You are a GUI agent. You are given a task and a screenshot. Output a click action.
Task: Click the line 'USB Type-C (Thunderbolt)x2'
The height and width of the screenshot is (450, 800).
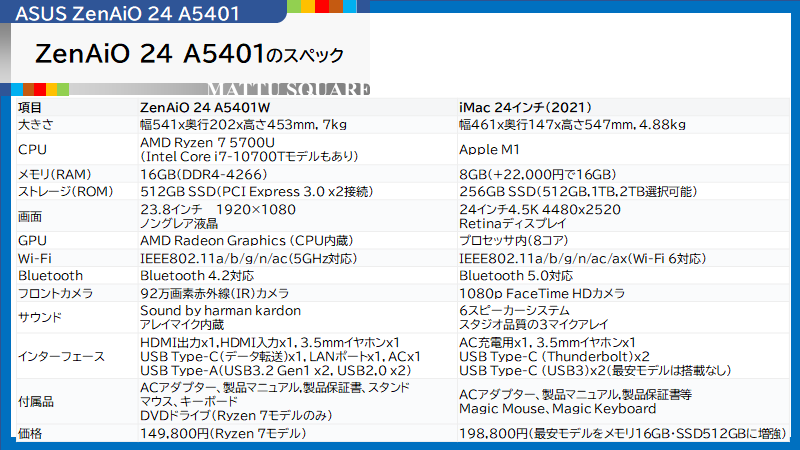click(x=555, y=357)
